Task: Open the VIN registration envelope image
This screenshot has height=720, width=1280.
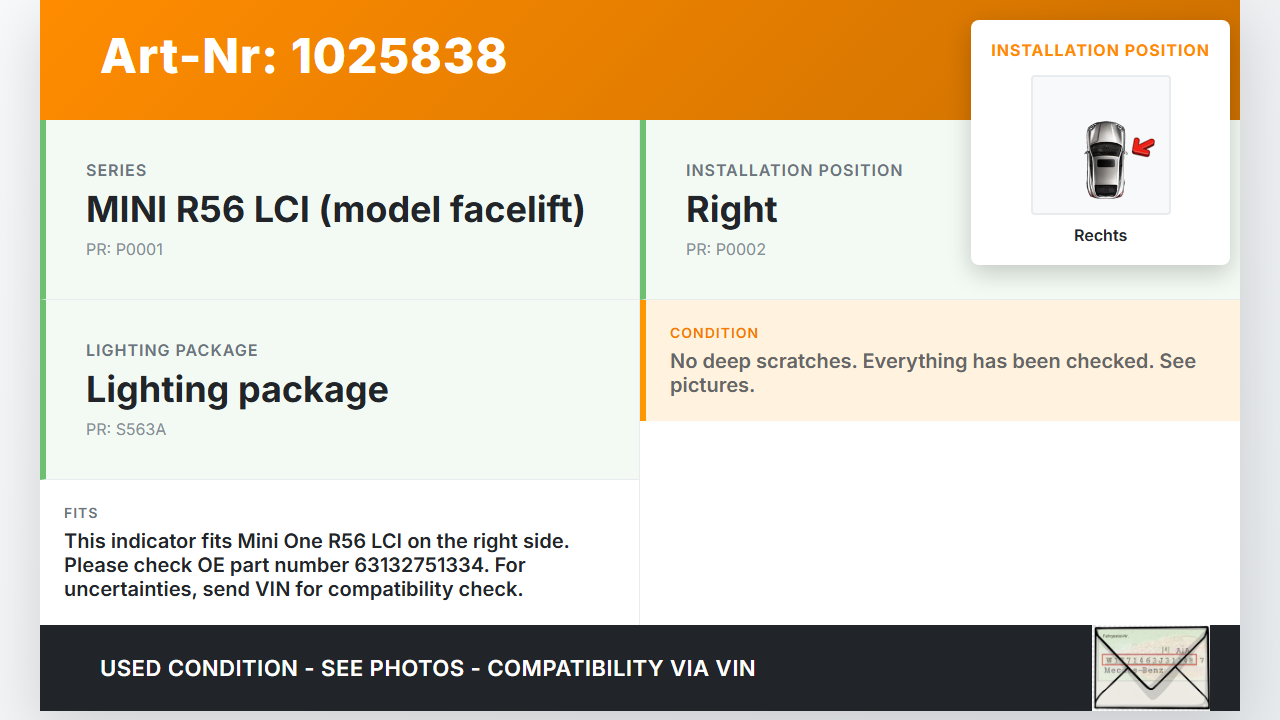Action: pyautogui.click(x=1151, y=667)
